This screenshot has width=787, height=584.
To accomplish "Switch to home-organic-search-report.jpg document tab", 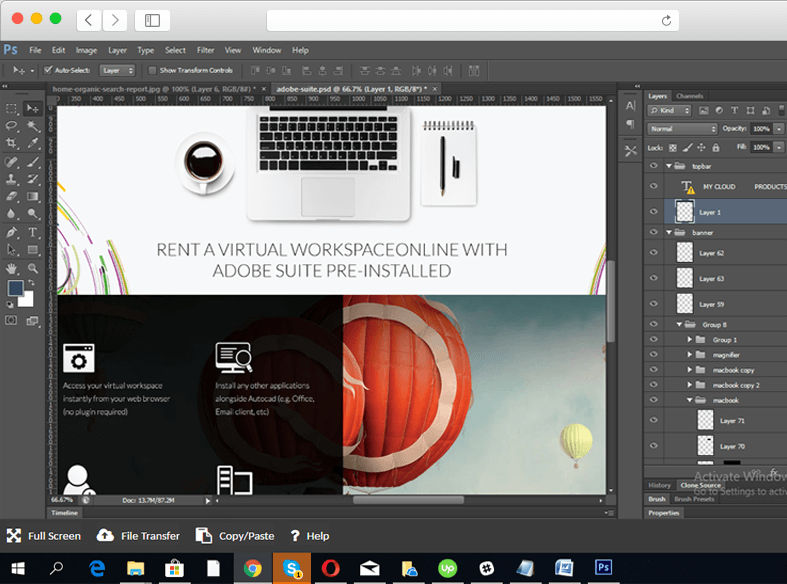I will tap(154, 89).
